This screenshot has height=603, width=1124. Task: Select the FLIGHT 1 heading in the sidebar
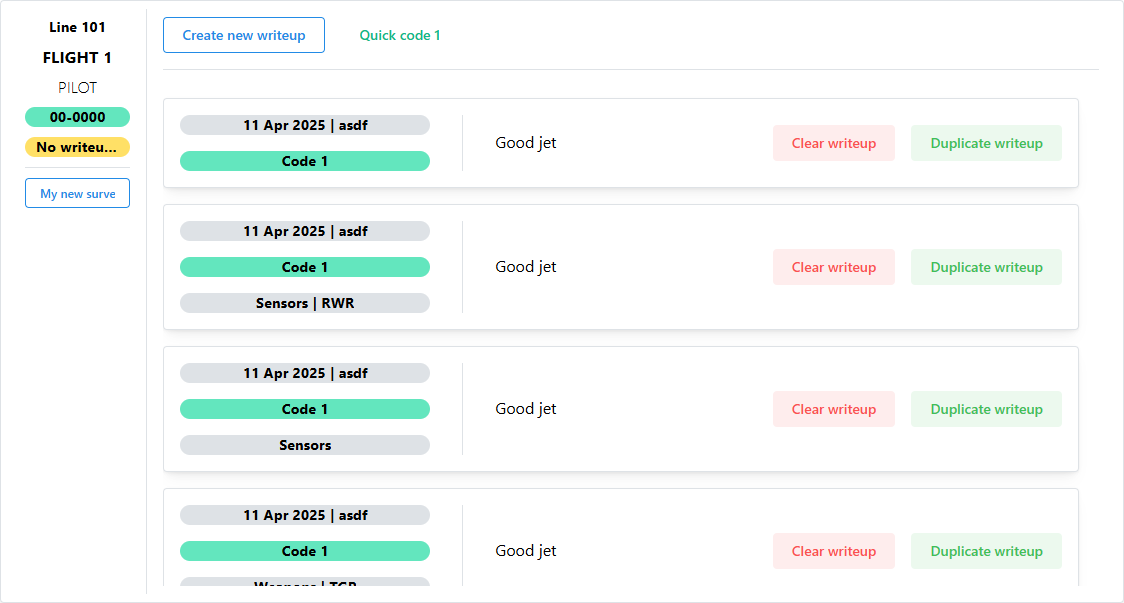[x=77, y=58]
